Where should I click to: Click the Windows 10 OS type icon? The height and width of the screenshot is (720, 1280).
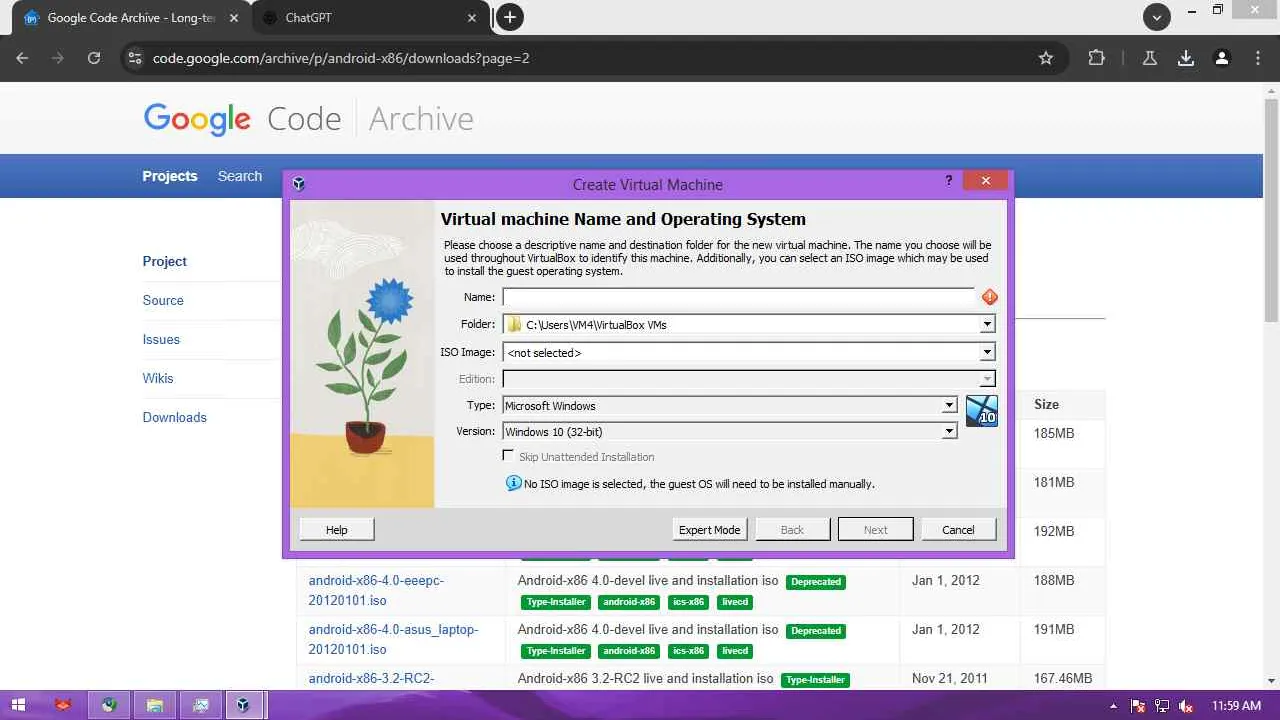tap(982, 411)
